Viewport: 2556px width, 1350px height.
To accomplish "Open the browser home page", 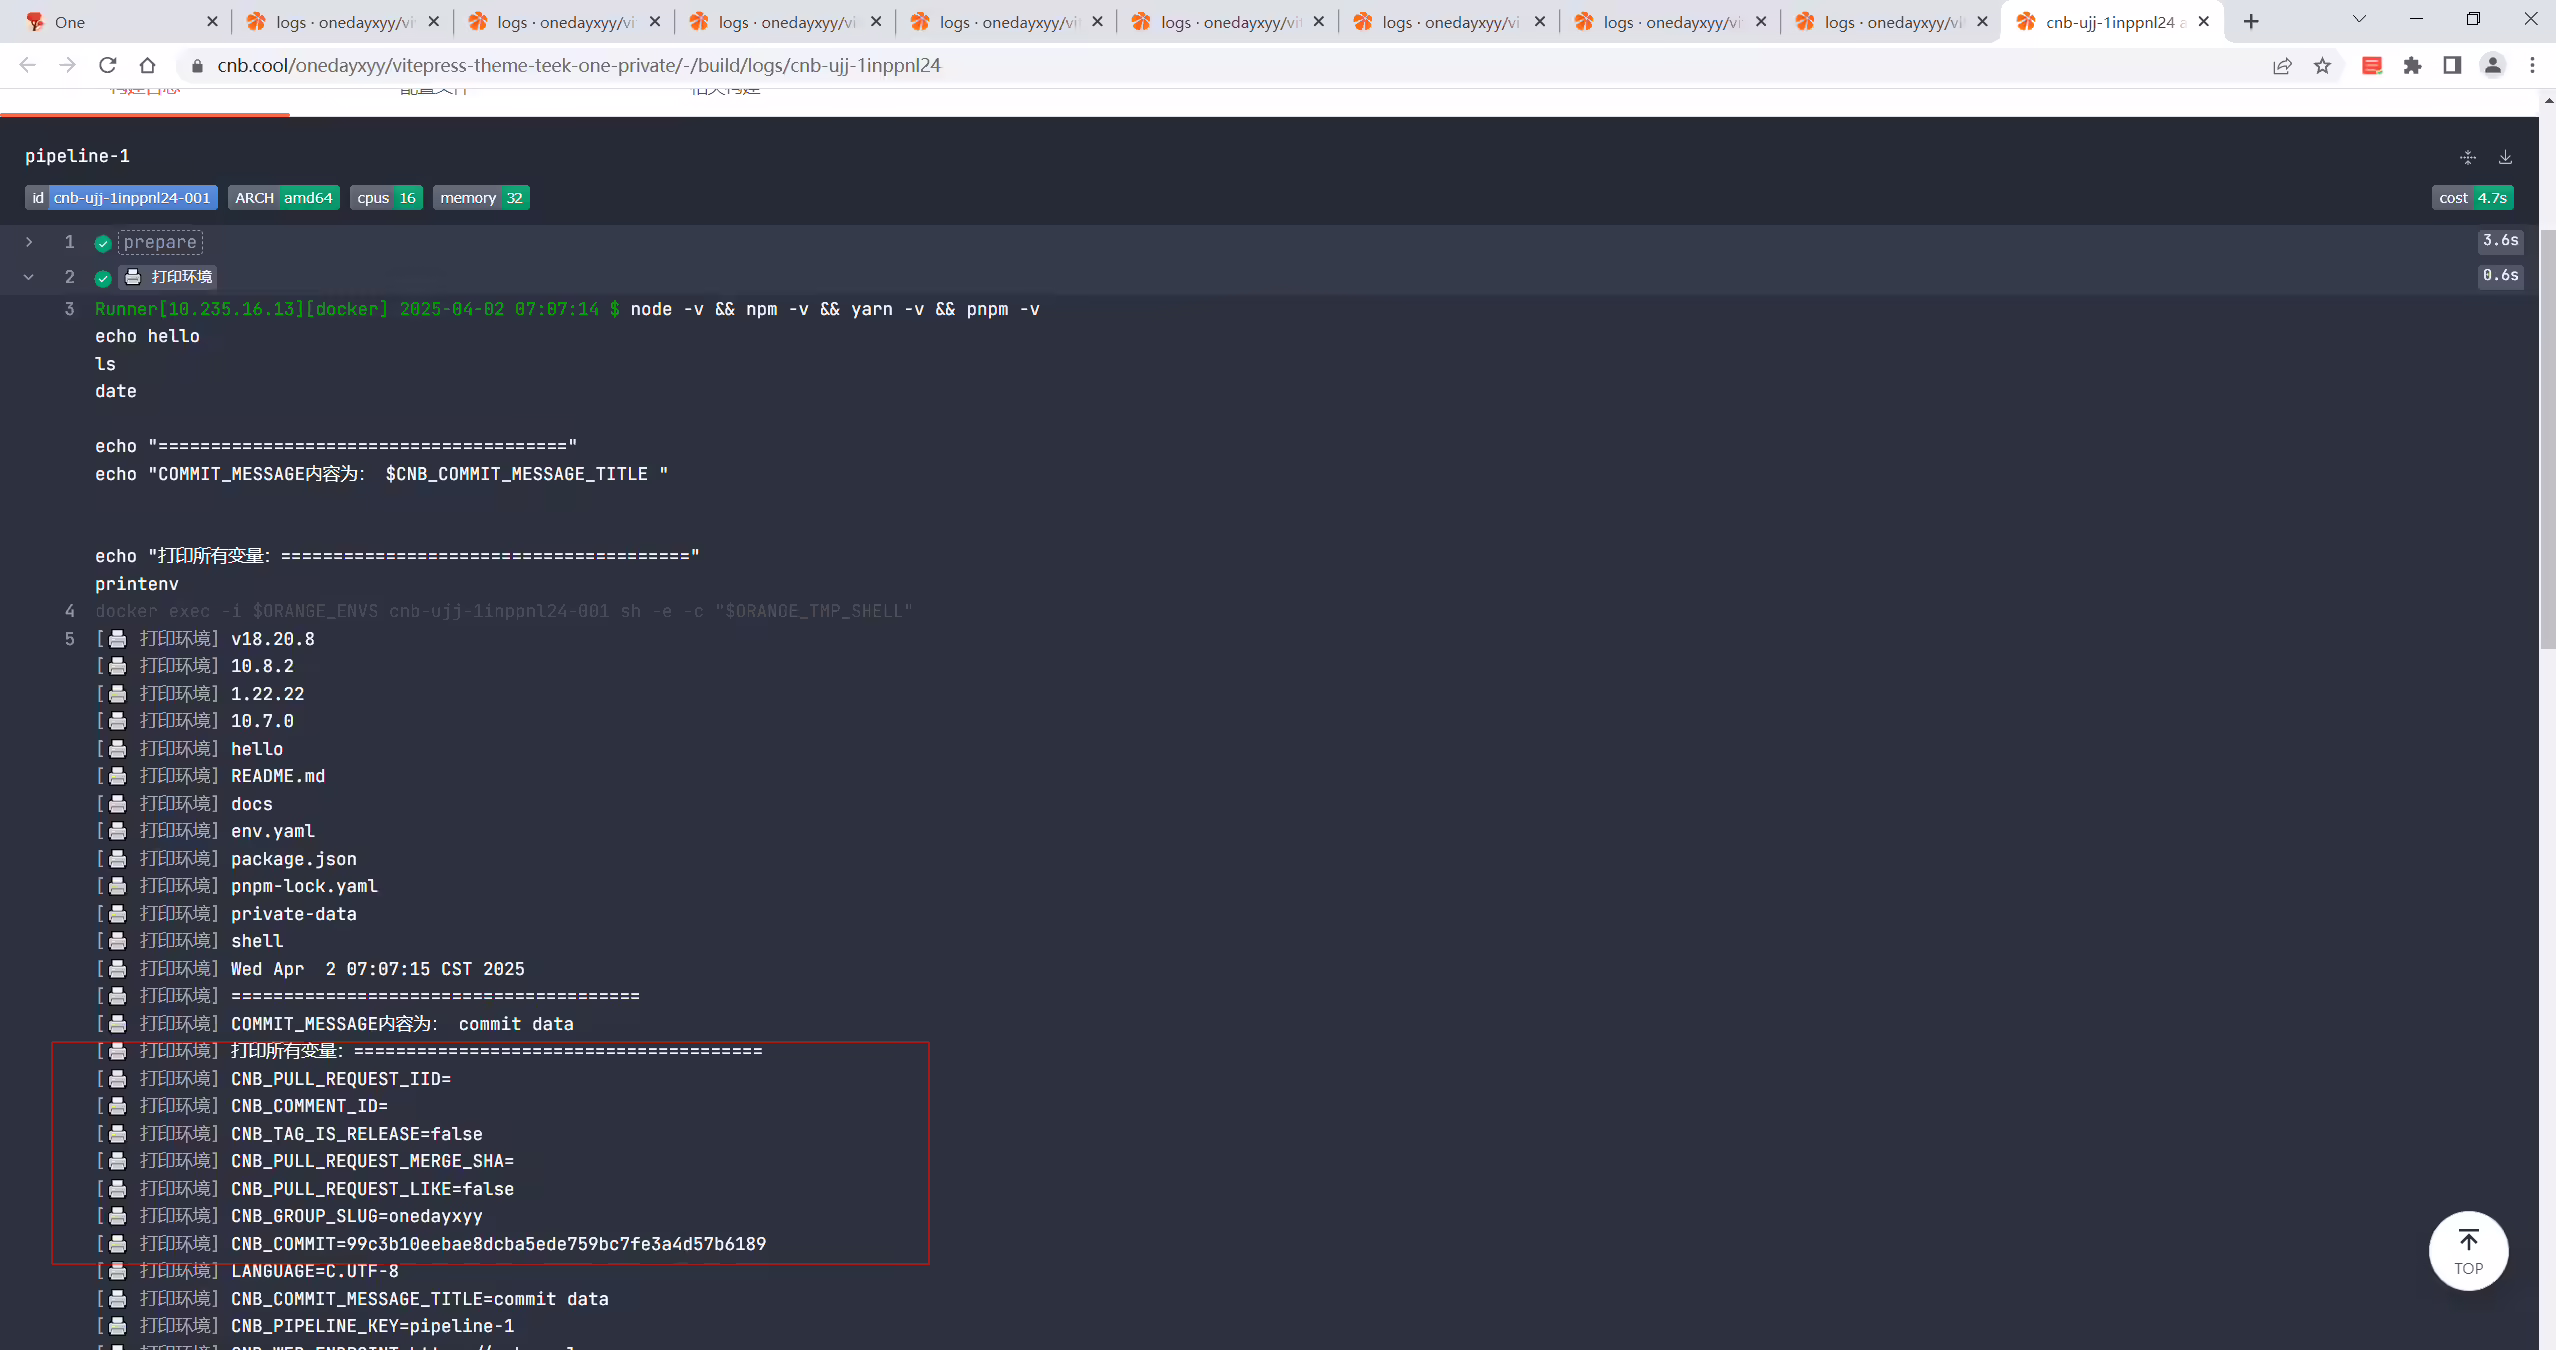I will click(x=147, y=65).
